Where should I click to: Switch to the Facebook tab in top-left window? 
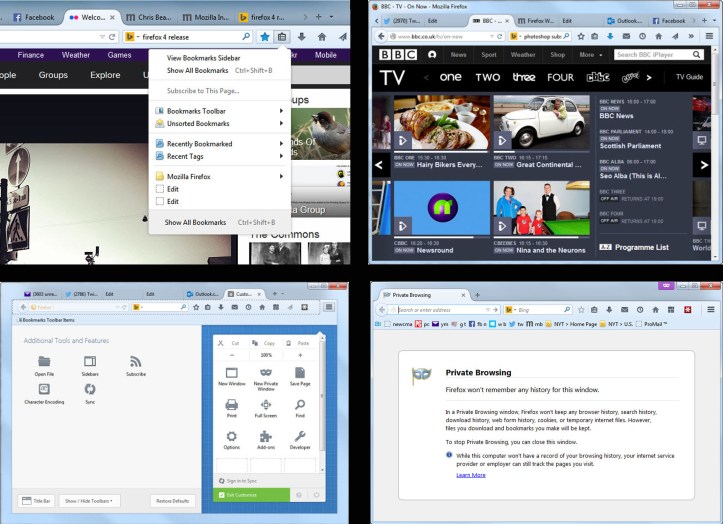[33, 17]
